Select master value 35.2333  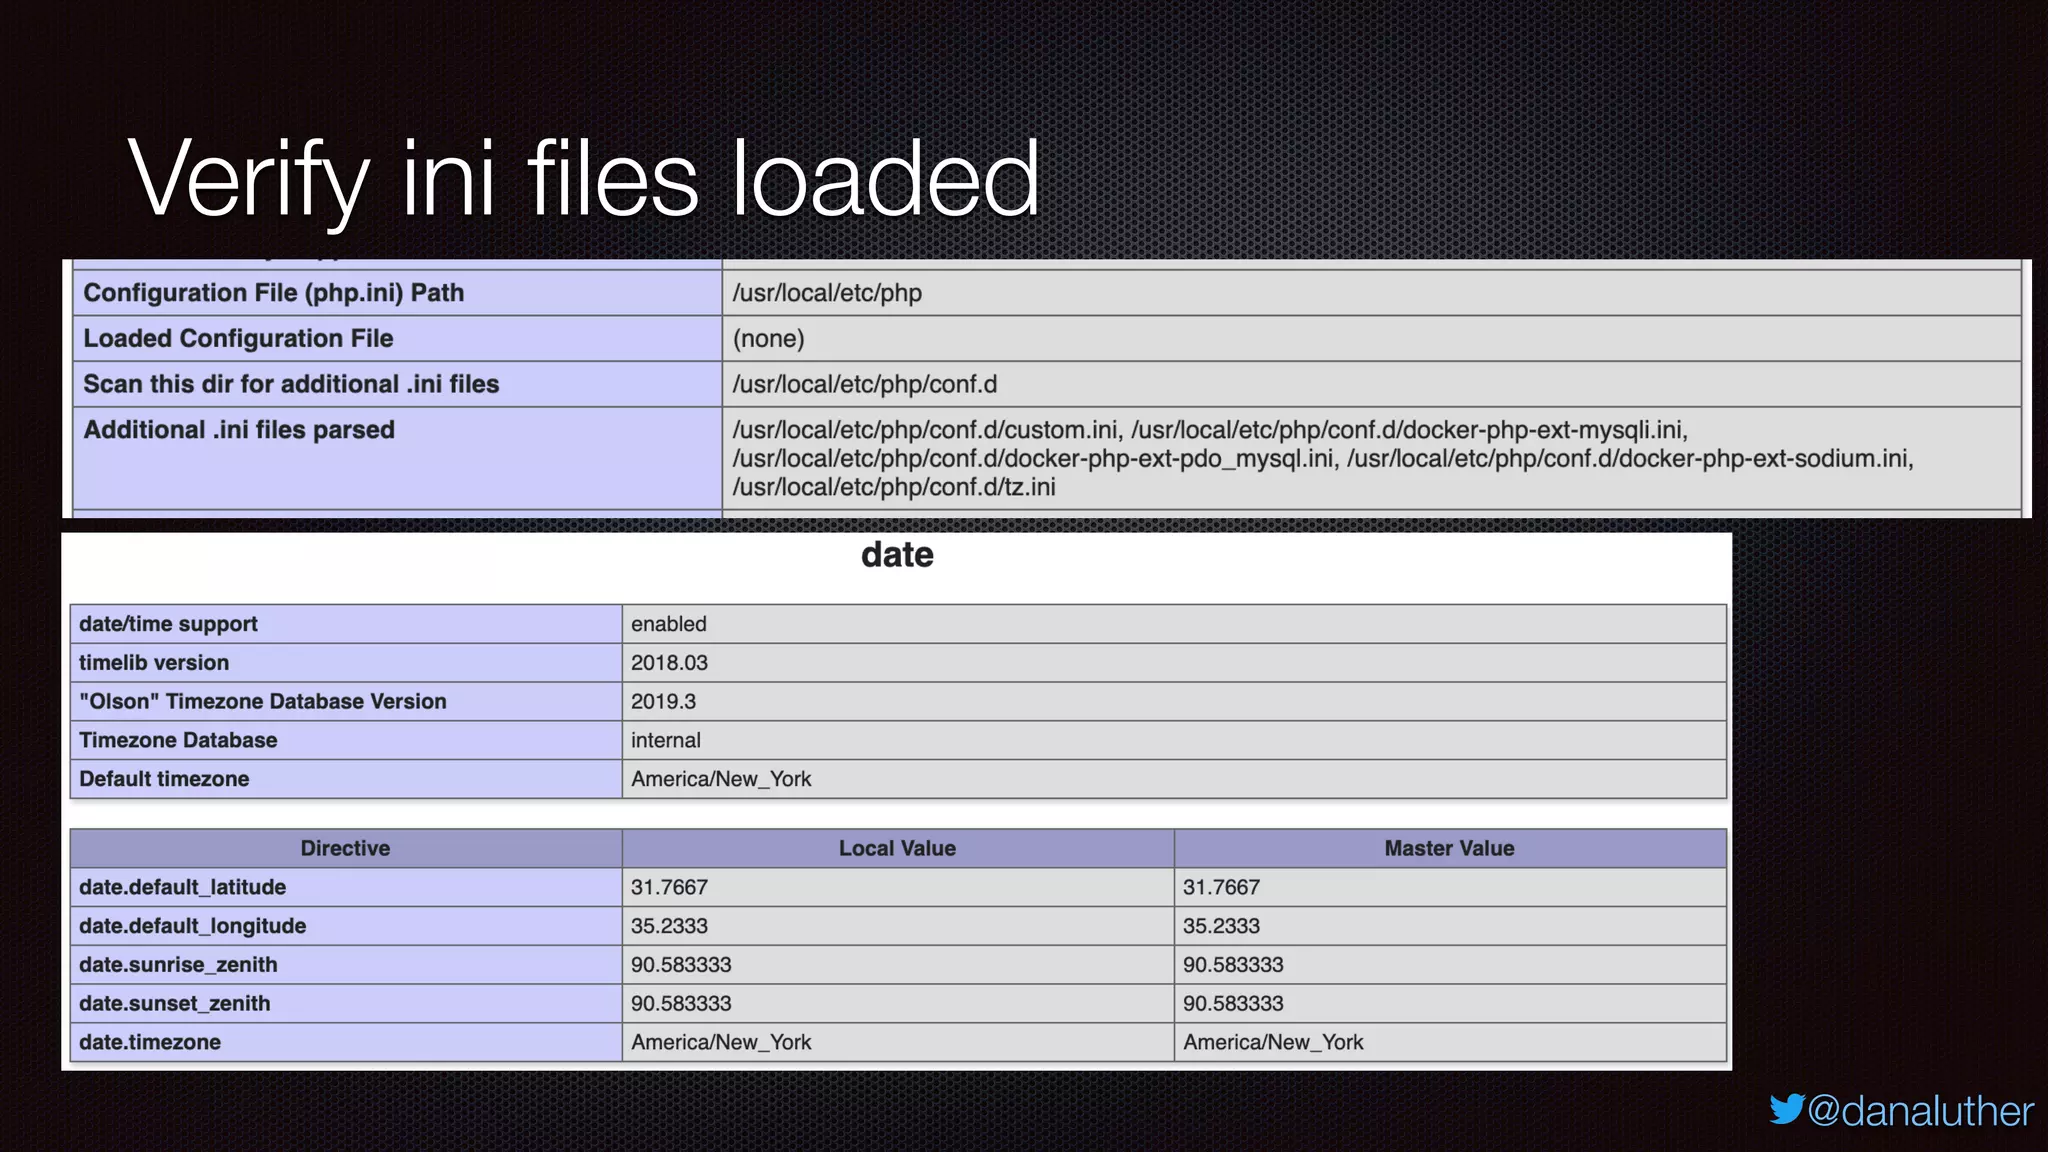[1221, 926]
